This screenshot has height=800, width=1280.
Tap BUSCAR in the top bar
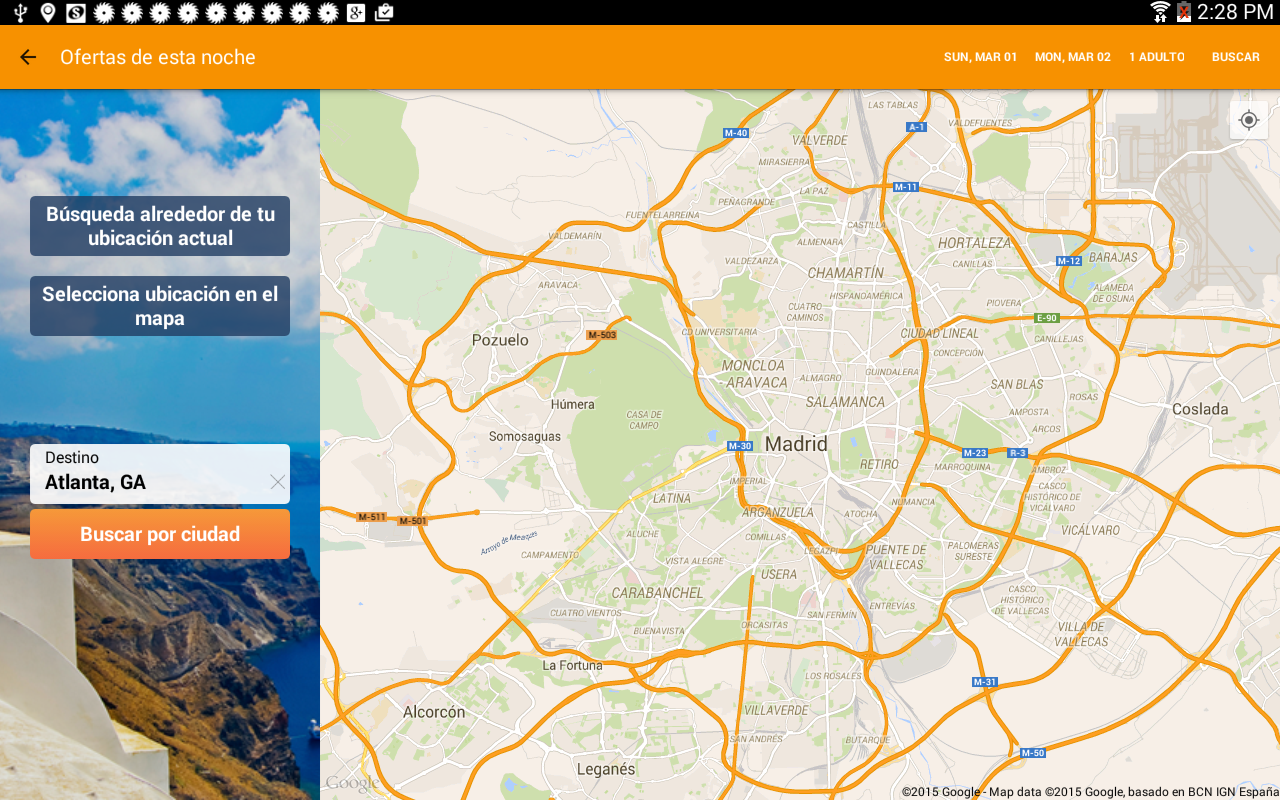point(1236,57)
